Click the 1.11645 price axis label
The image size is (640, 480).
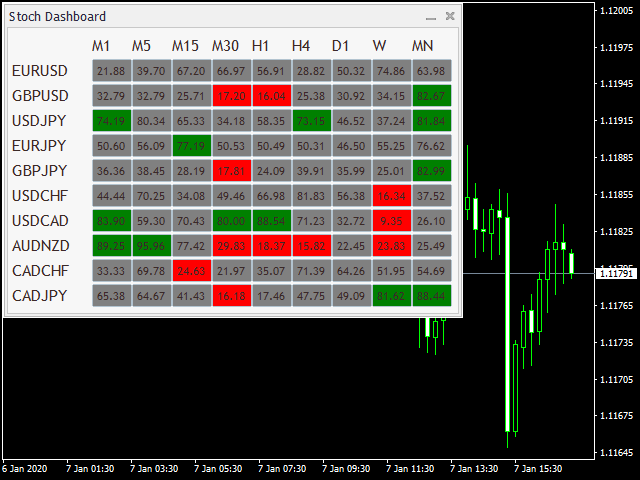pos(616,453)
